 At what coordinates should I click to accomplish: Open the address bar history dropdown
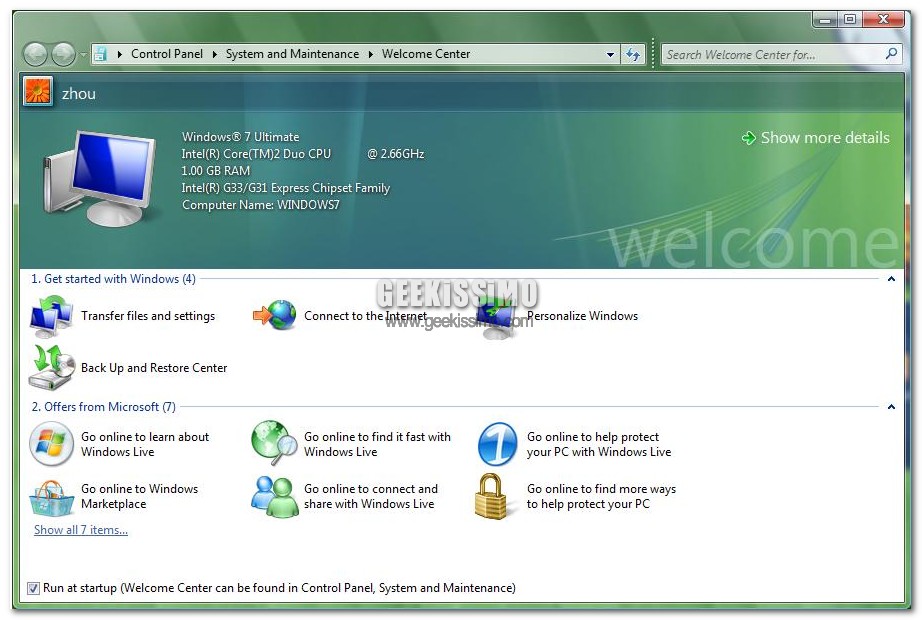610,54
